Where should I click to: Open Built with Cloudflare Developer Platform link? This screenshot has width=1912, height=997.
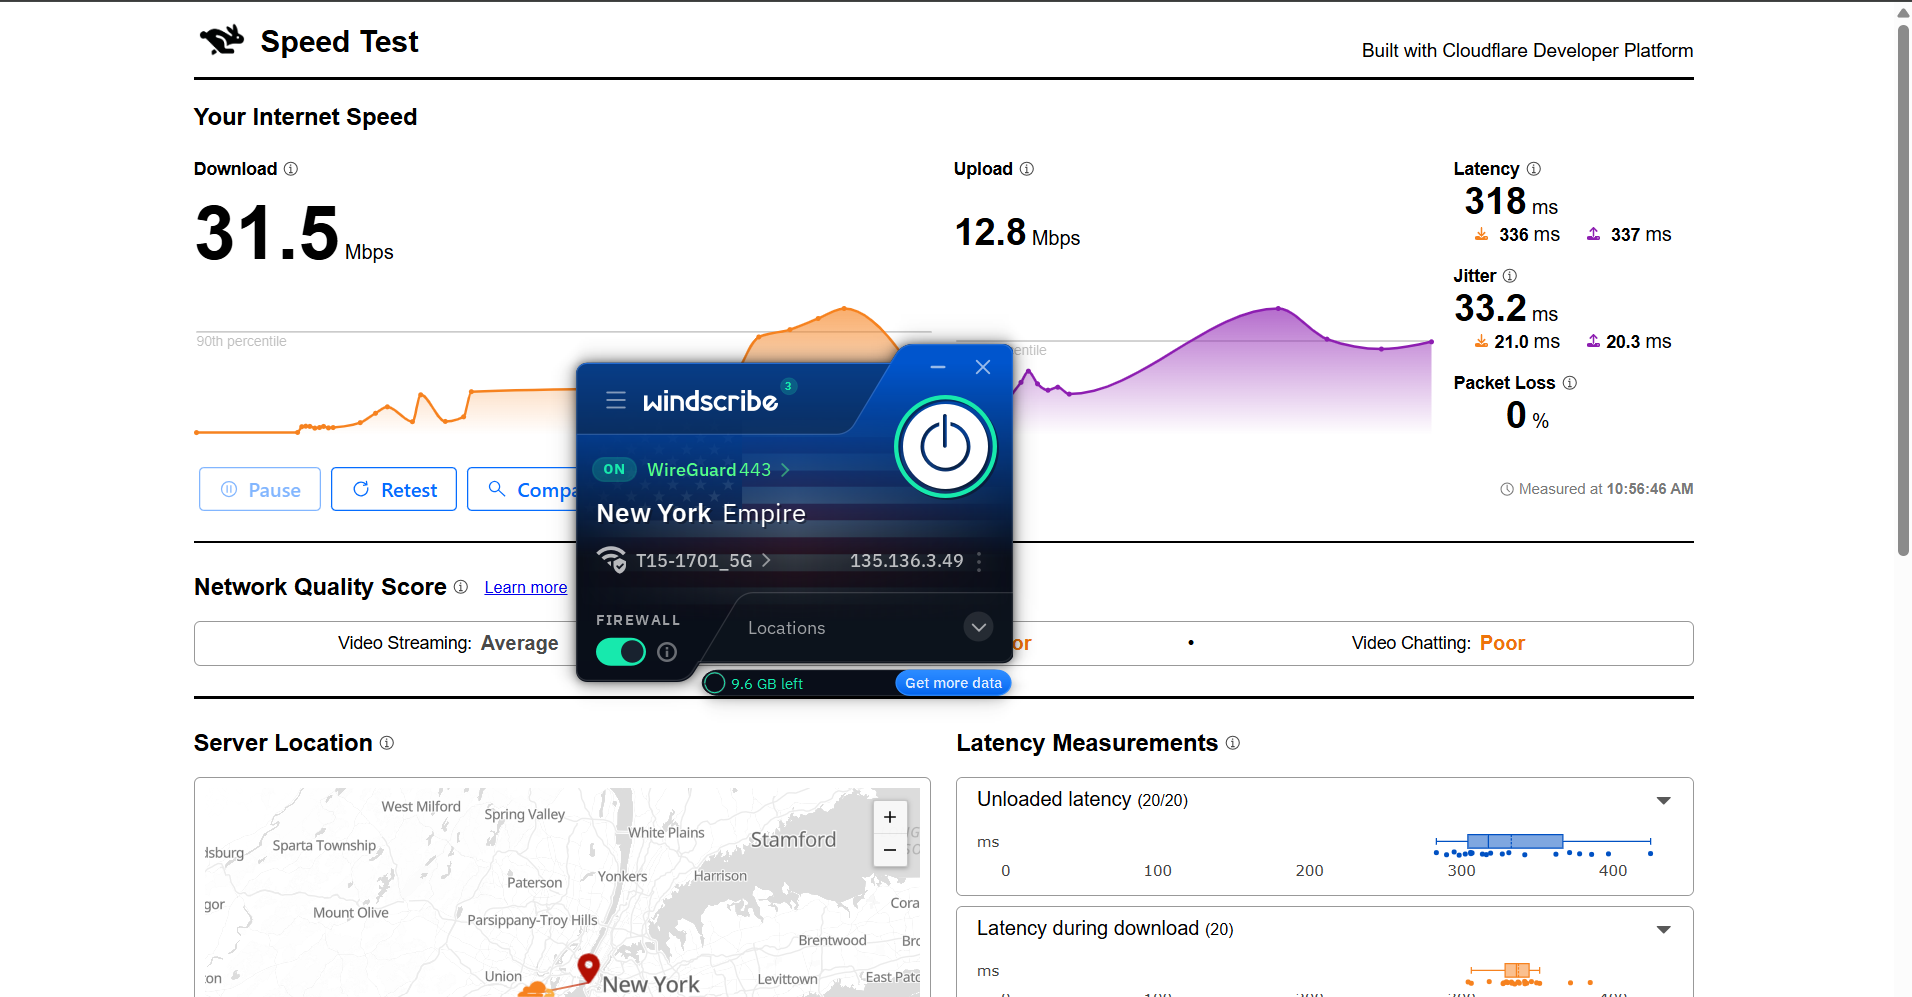point(1527,50)
